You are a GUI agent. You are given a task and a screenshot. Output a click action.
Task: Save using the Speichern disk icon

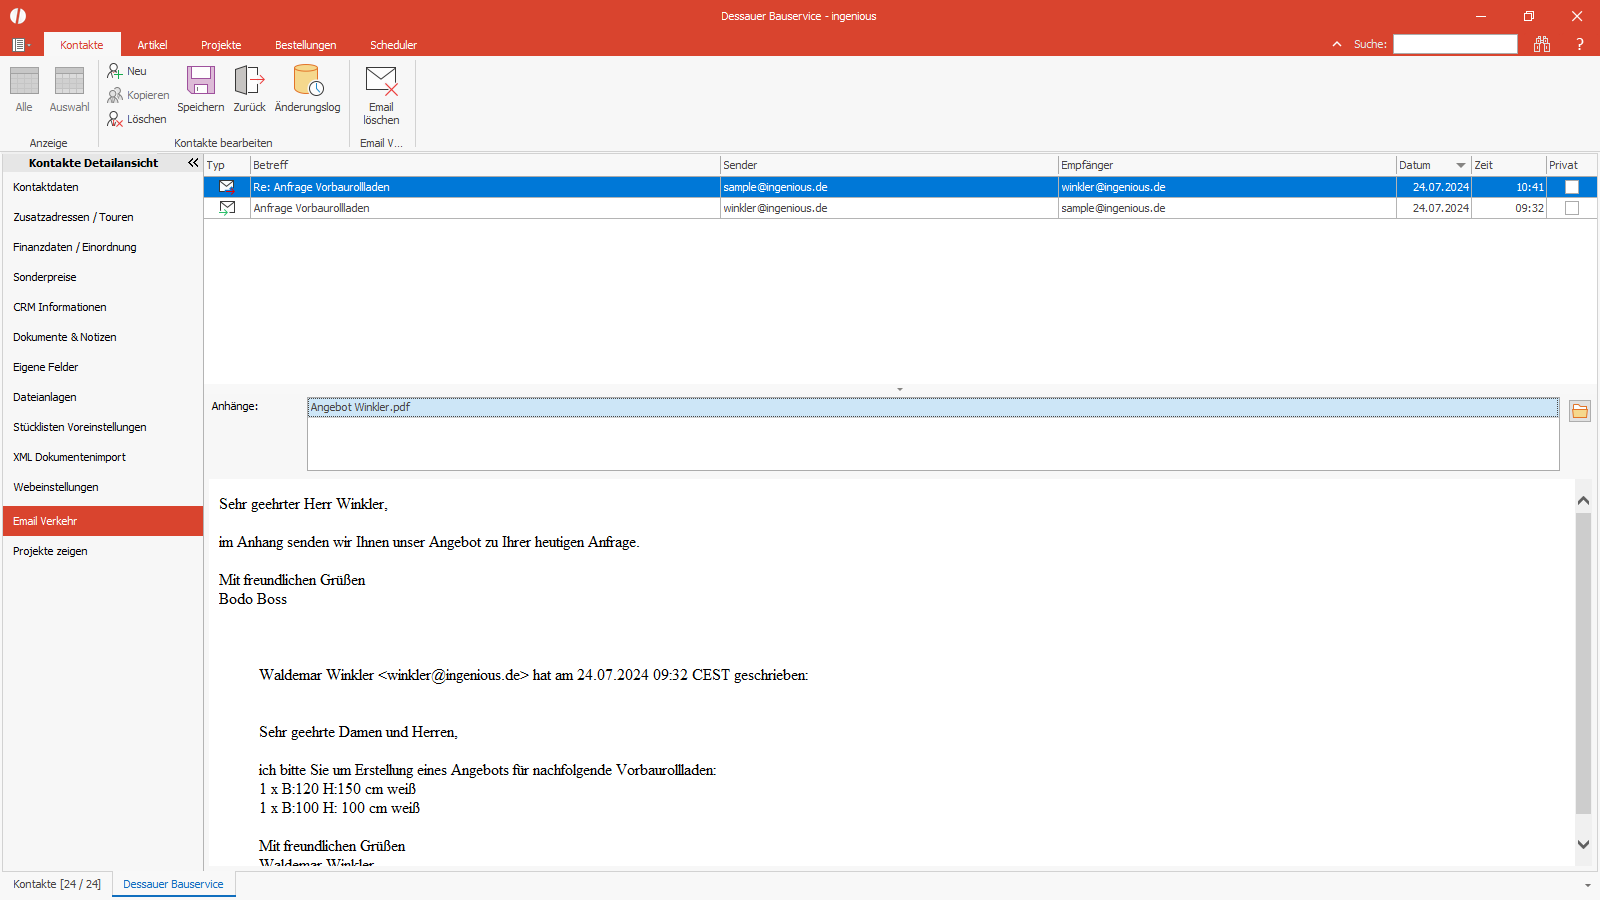201,80
